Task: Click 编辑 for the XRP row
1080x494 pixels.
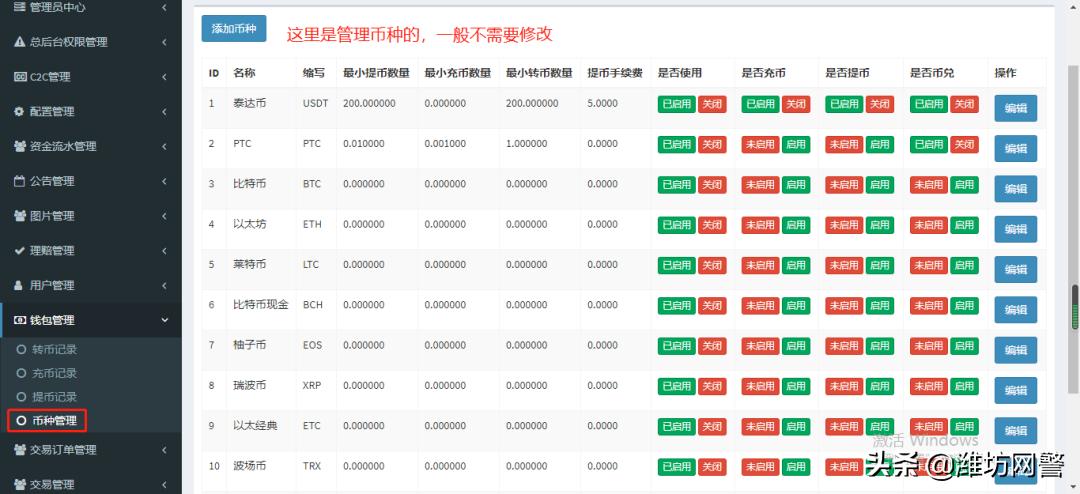Action: [x=1015, y=390]
